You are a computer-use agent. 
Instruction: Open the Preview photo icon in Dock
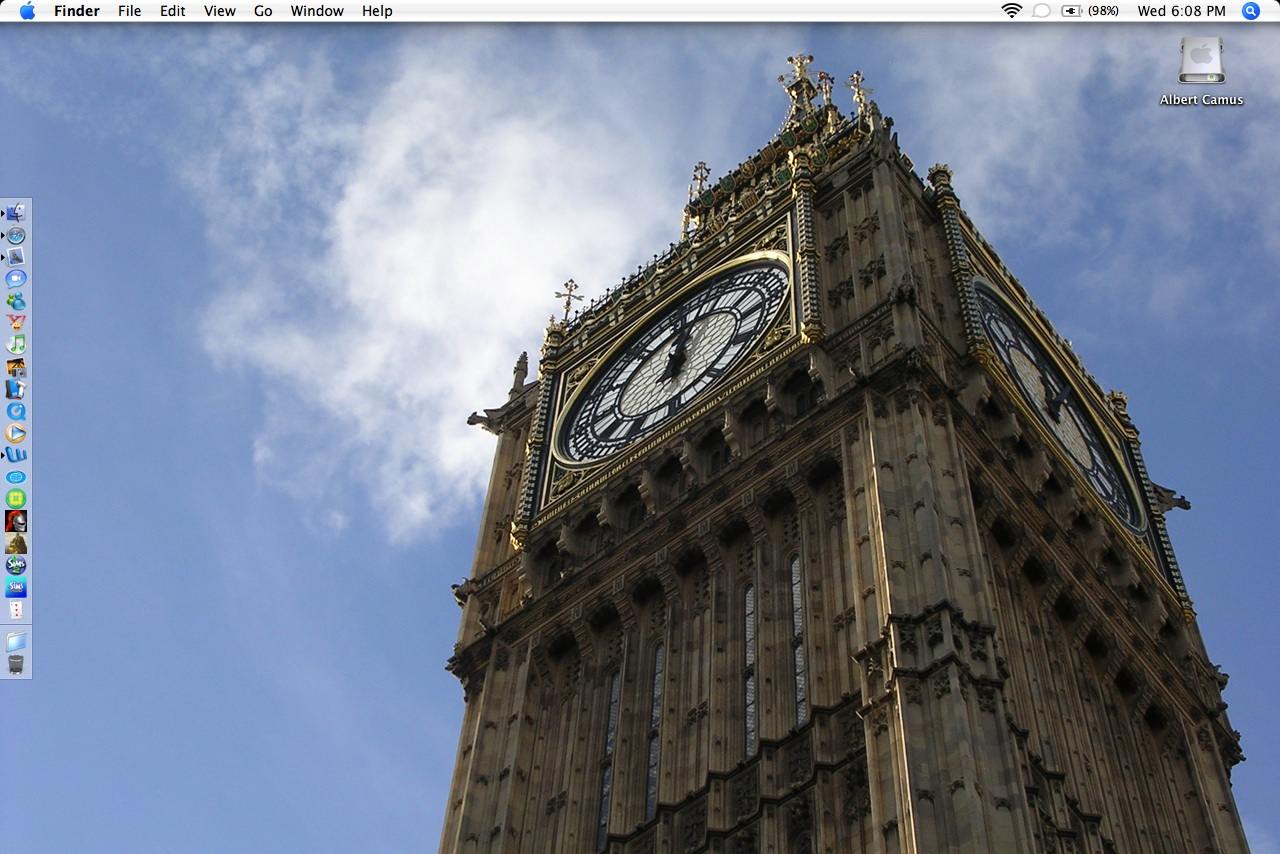pyautogui.click(x=16, y=257)
